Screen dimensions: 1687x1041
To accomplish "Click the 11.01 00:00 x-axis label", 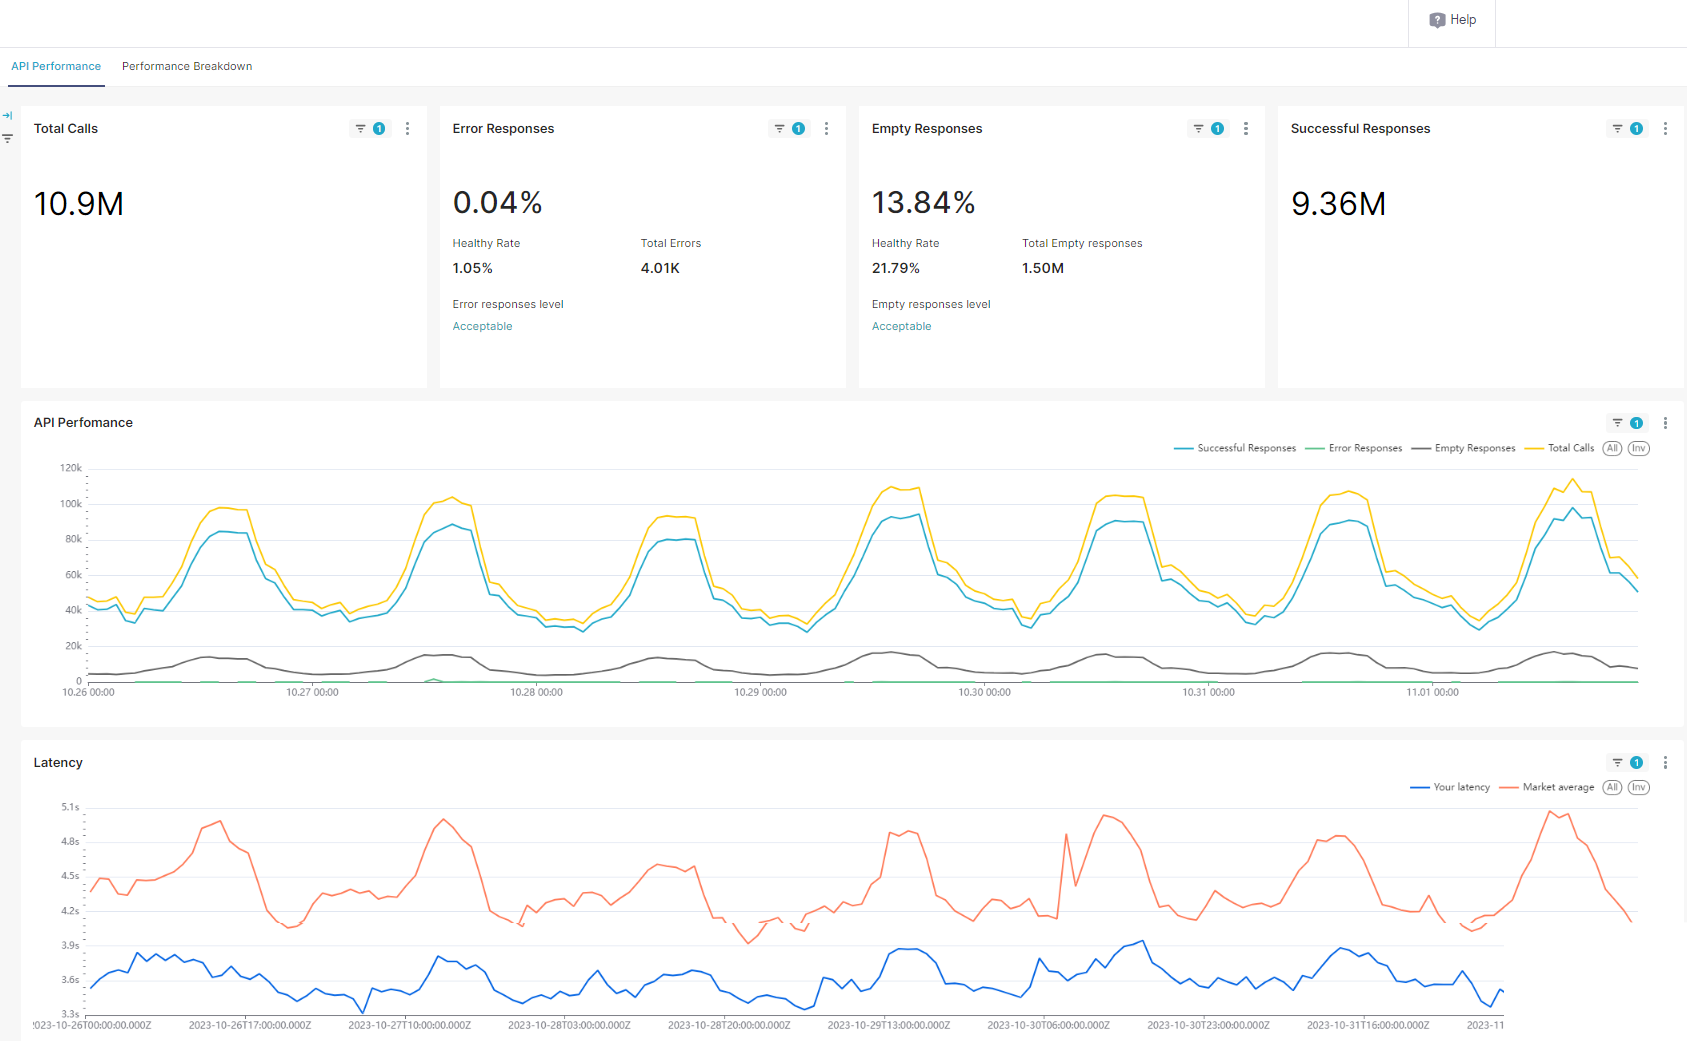I will click(1432, 692).
